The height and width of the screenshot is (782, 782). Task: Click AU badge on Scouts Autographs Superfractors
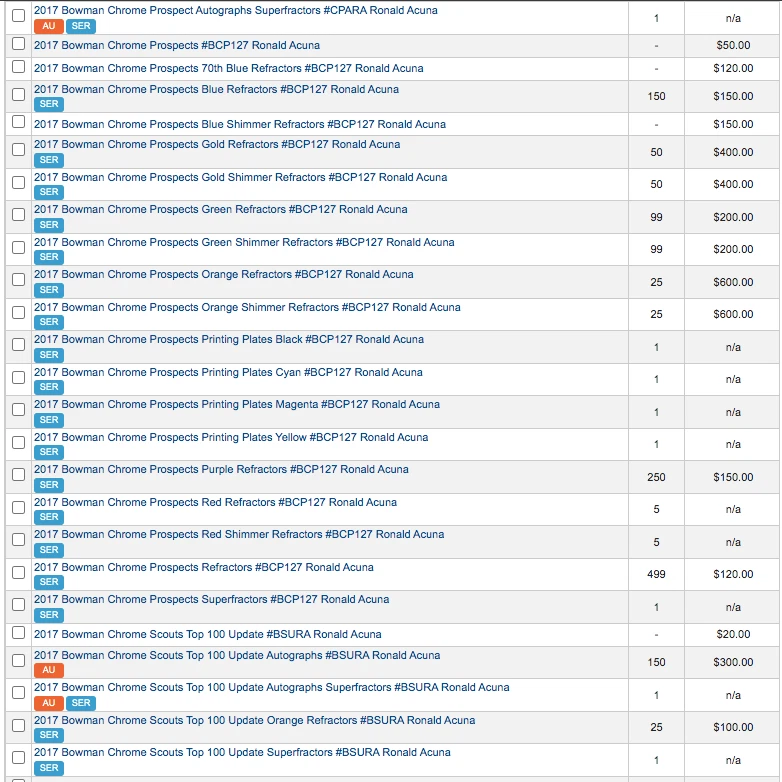[49, 703]
